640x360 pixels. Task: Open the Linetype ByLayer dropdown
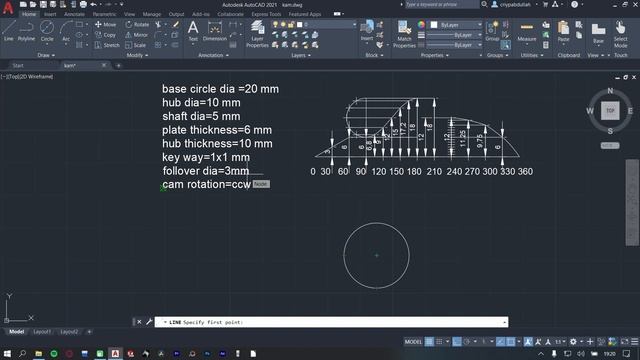click(x=454, y=45)
